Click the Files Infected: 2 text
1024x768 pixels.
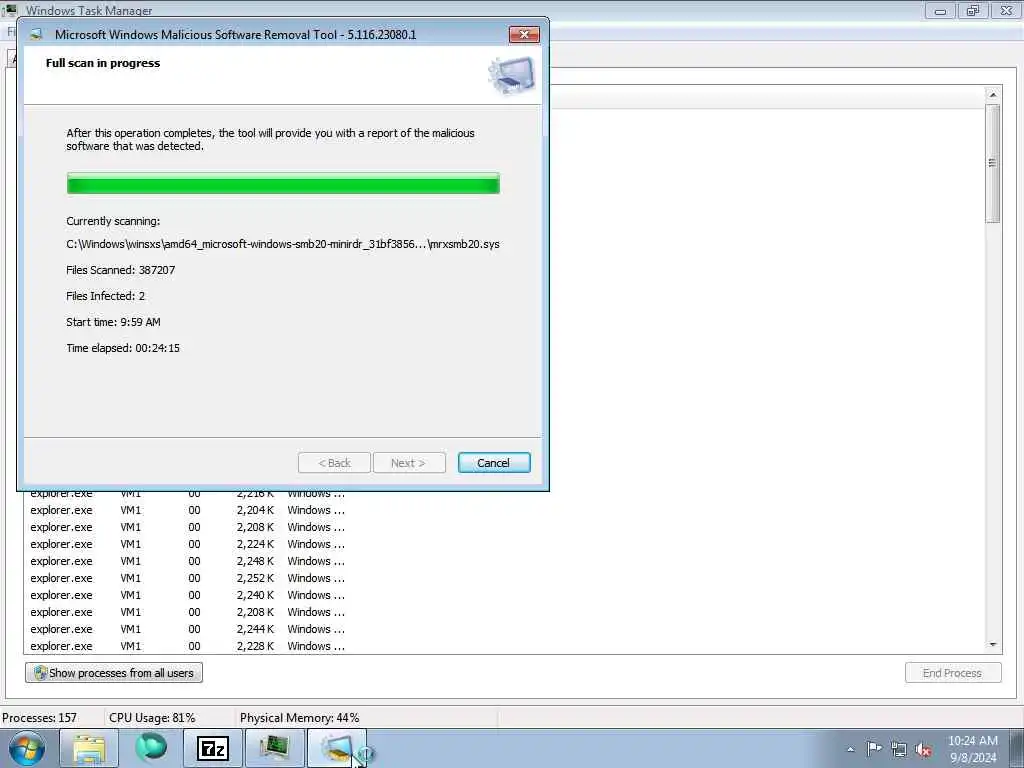pyautogui.click(x=106, y=296)
